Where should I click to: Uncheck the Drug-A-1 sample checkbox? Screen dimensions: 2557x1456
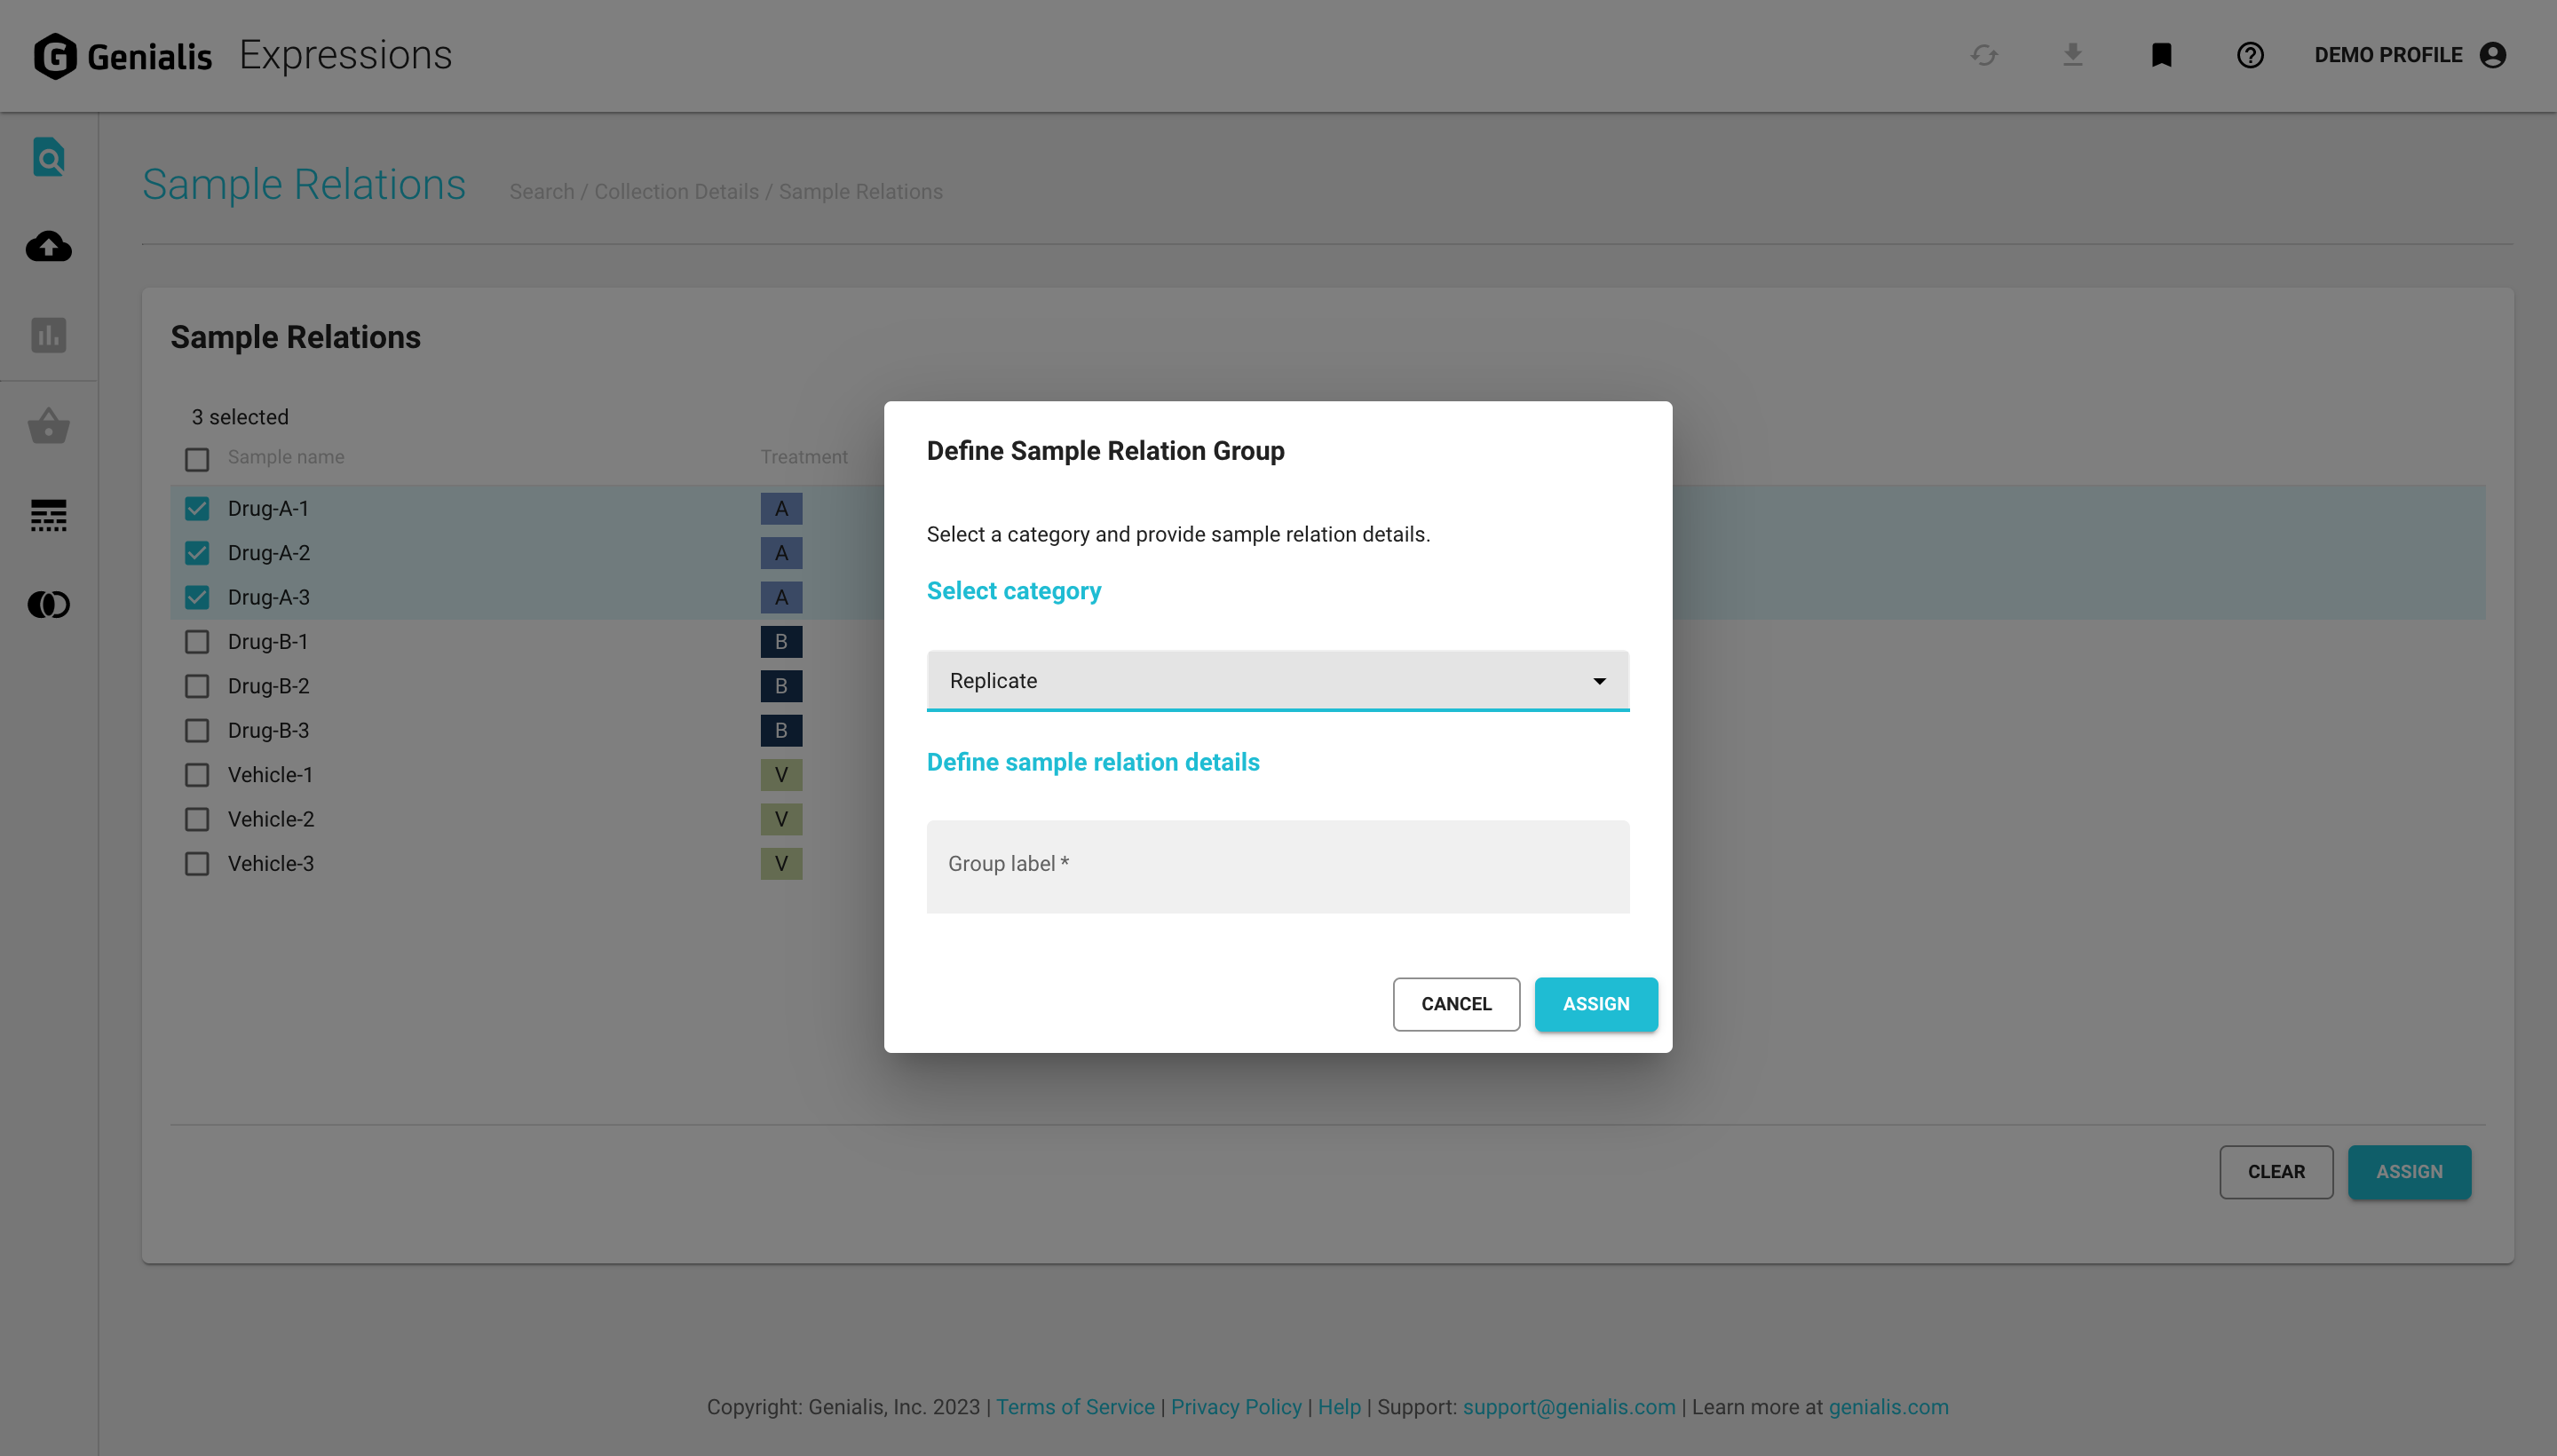(x=197, y=508)
